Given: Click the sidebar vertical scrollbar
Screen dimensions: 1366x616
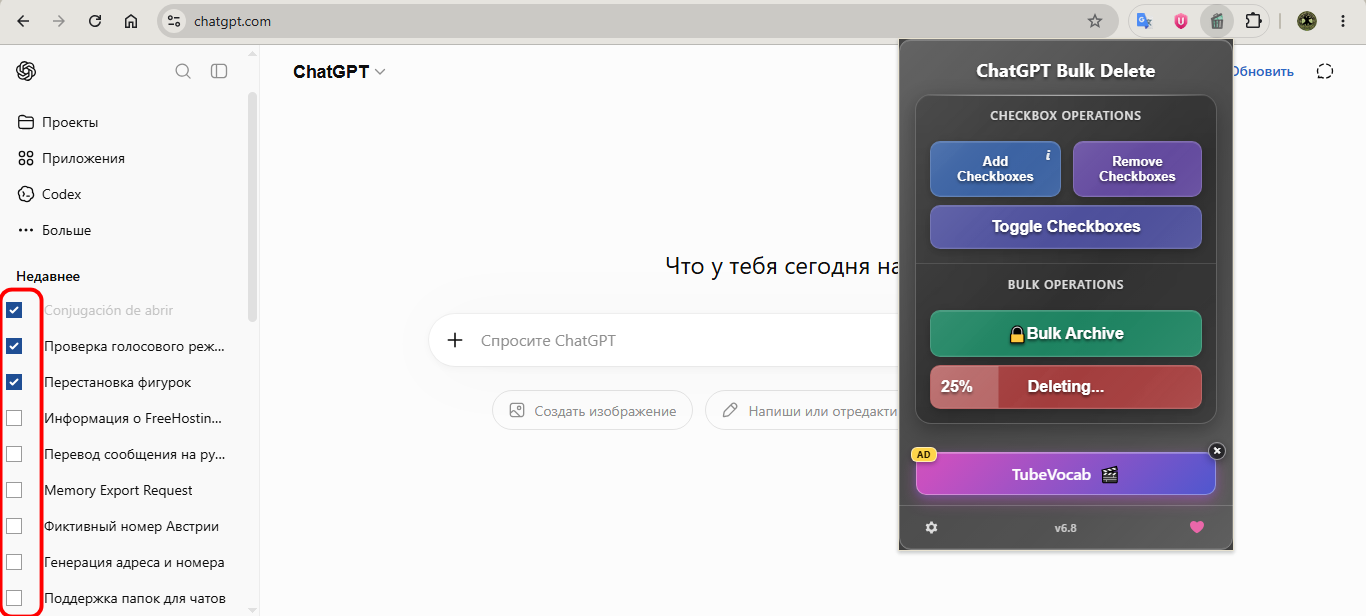Looking at the screenshot, I should point(252,207).
